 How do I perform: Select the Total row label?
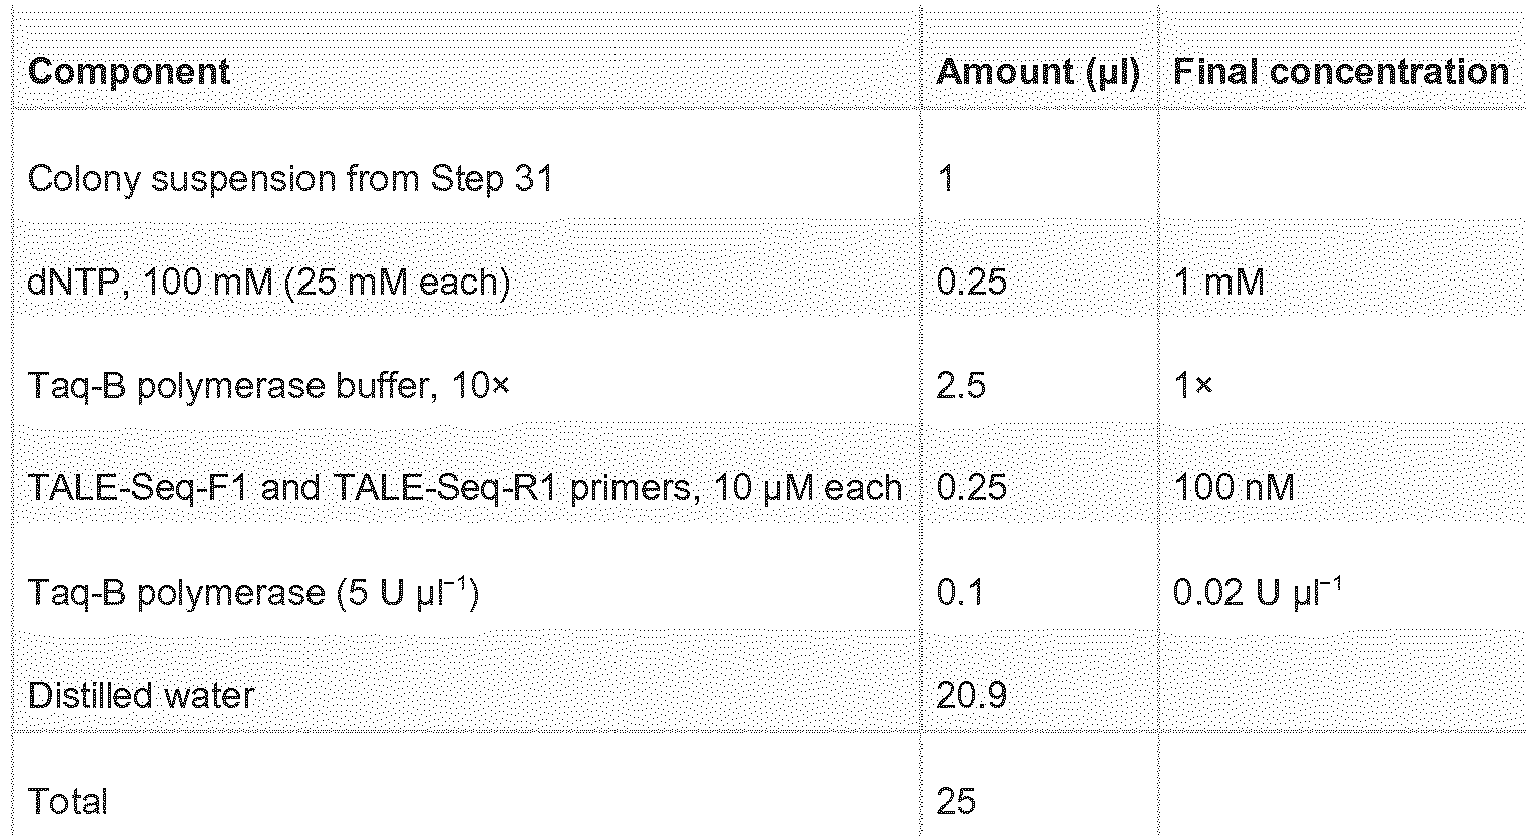click(68, 800)
